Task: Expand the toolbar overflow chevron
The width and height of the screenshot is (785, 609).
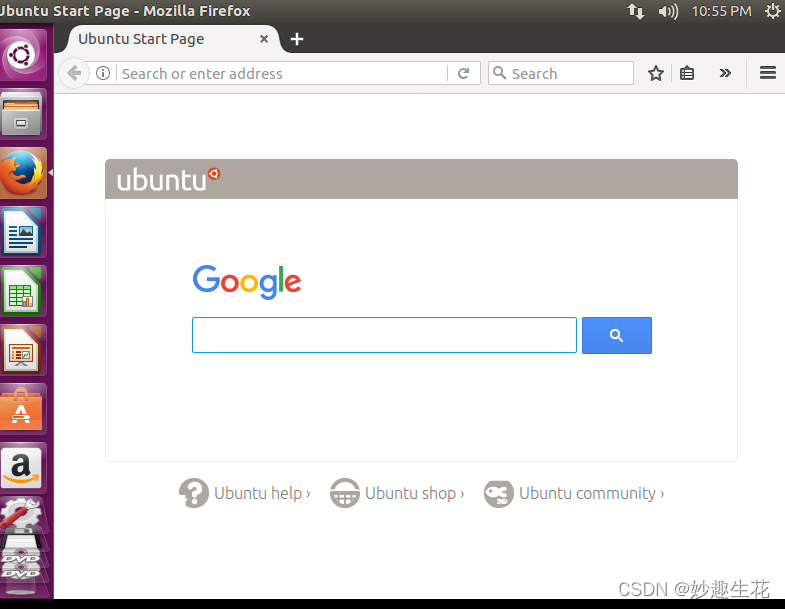Action: 725,74
